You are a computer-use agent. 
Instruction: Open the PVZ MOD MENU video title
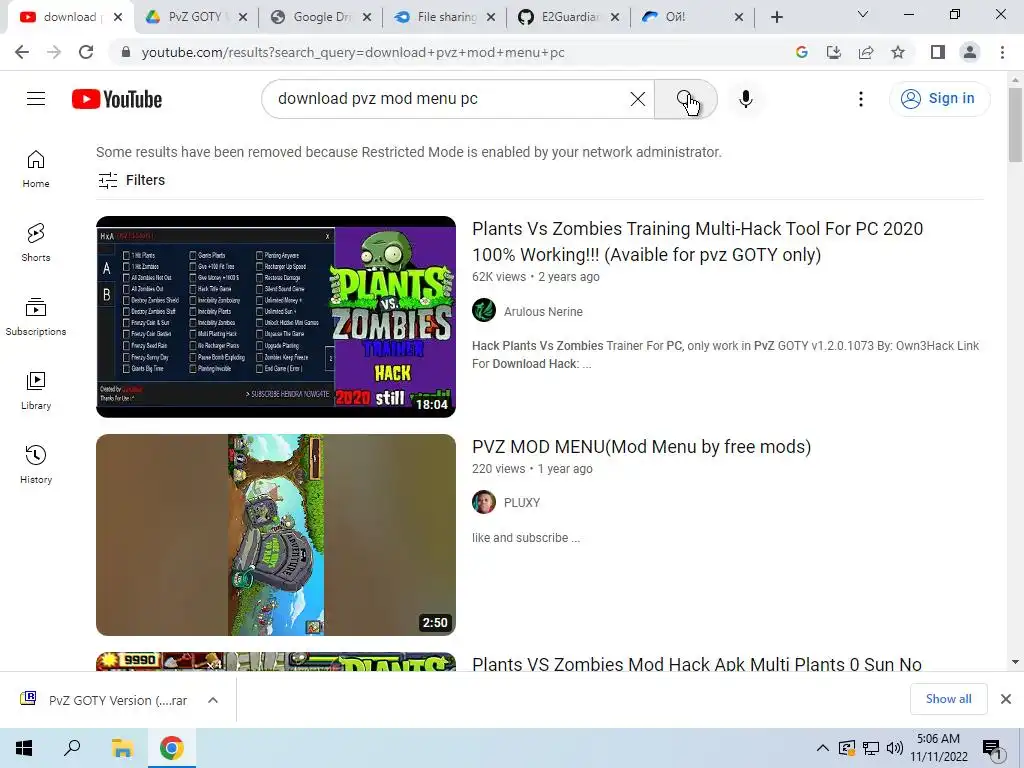(x=641, y=447)
